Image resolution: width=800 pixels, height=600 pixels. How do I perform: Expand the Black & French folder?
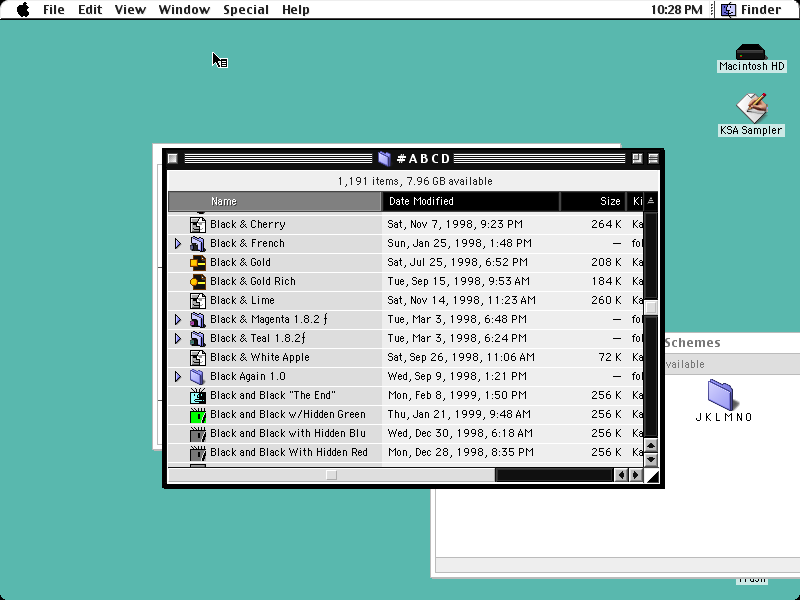pyautogui.click(x=178, y=243)
